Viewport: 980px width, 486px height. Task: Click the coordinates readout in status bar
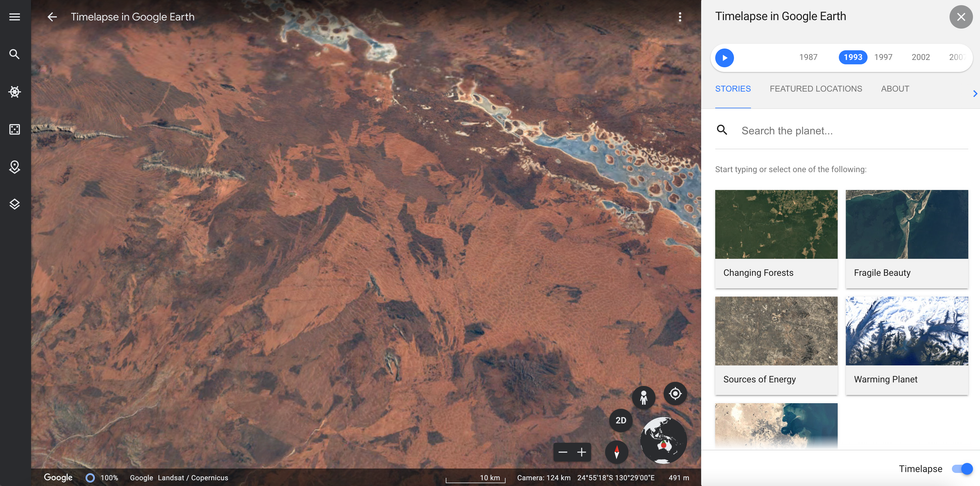click(616, 478)
